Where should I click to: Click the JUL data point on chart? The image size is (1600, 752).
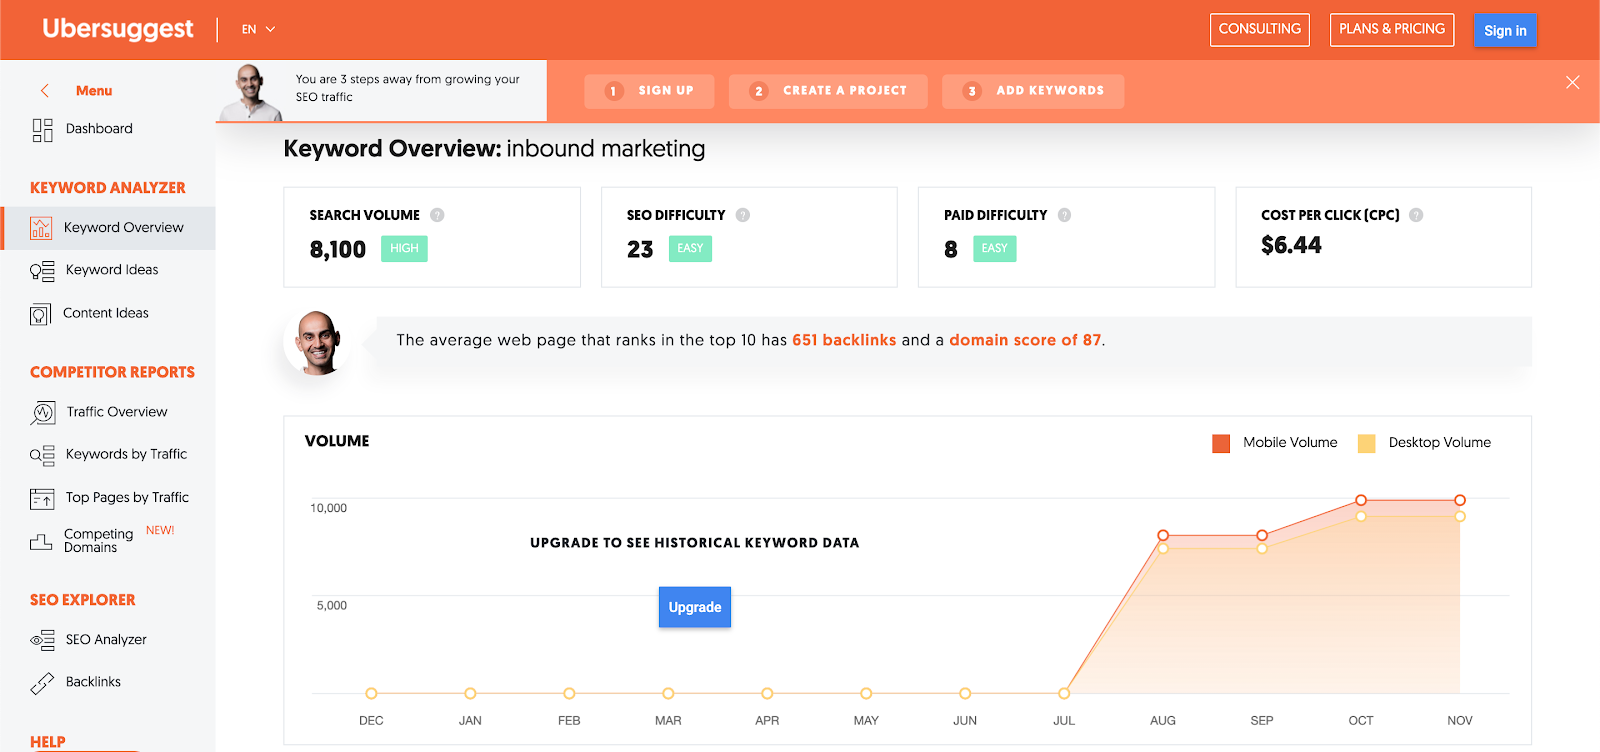click(1064, 693)
